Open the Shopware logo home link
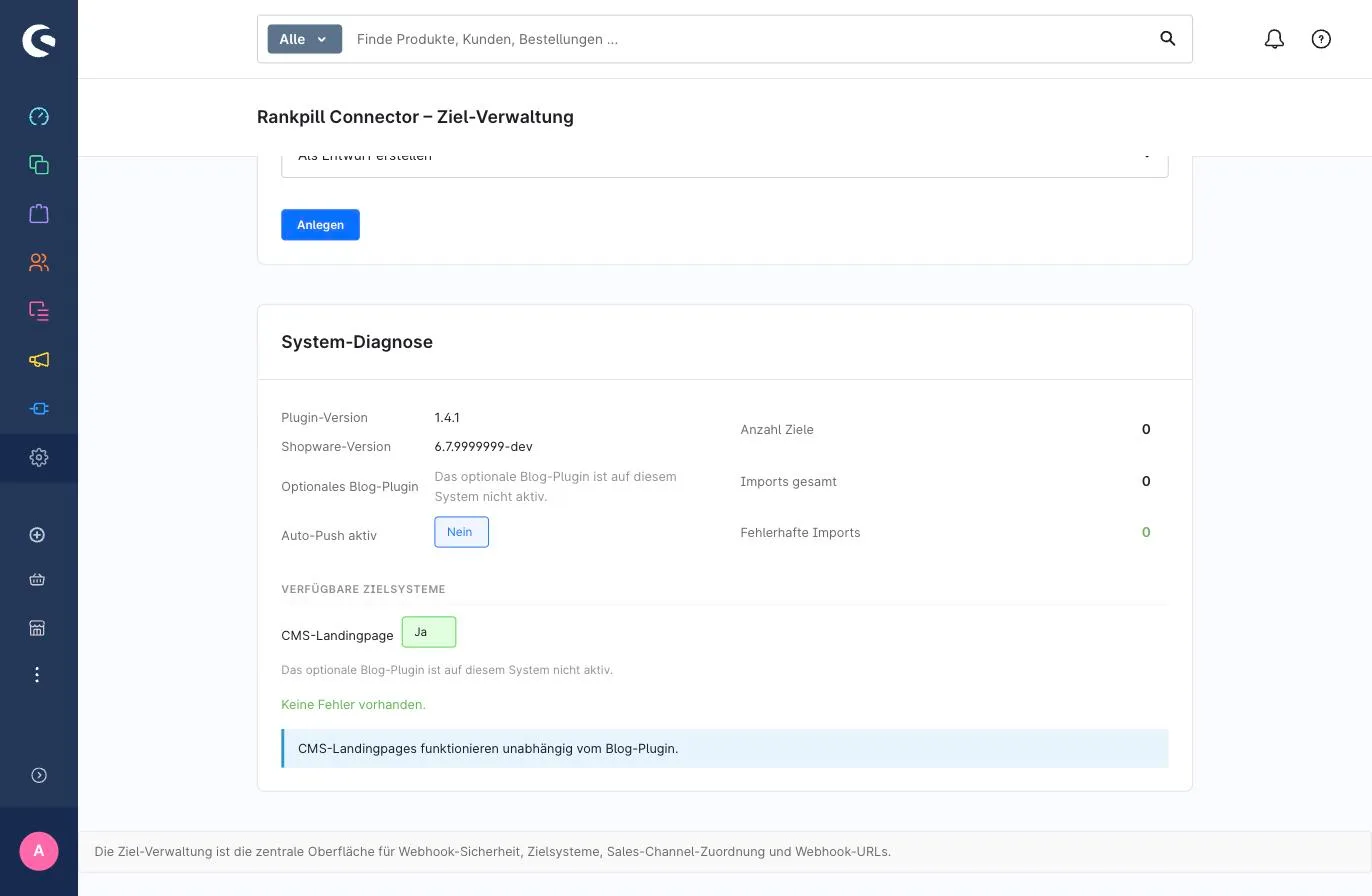 (x=39, y=40)
